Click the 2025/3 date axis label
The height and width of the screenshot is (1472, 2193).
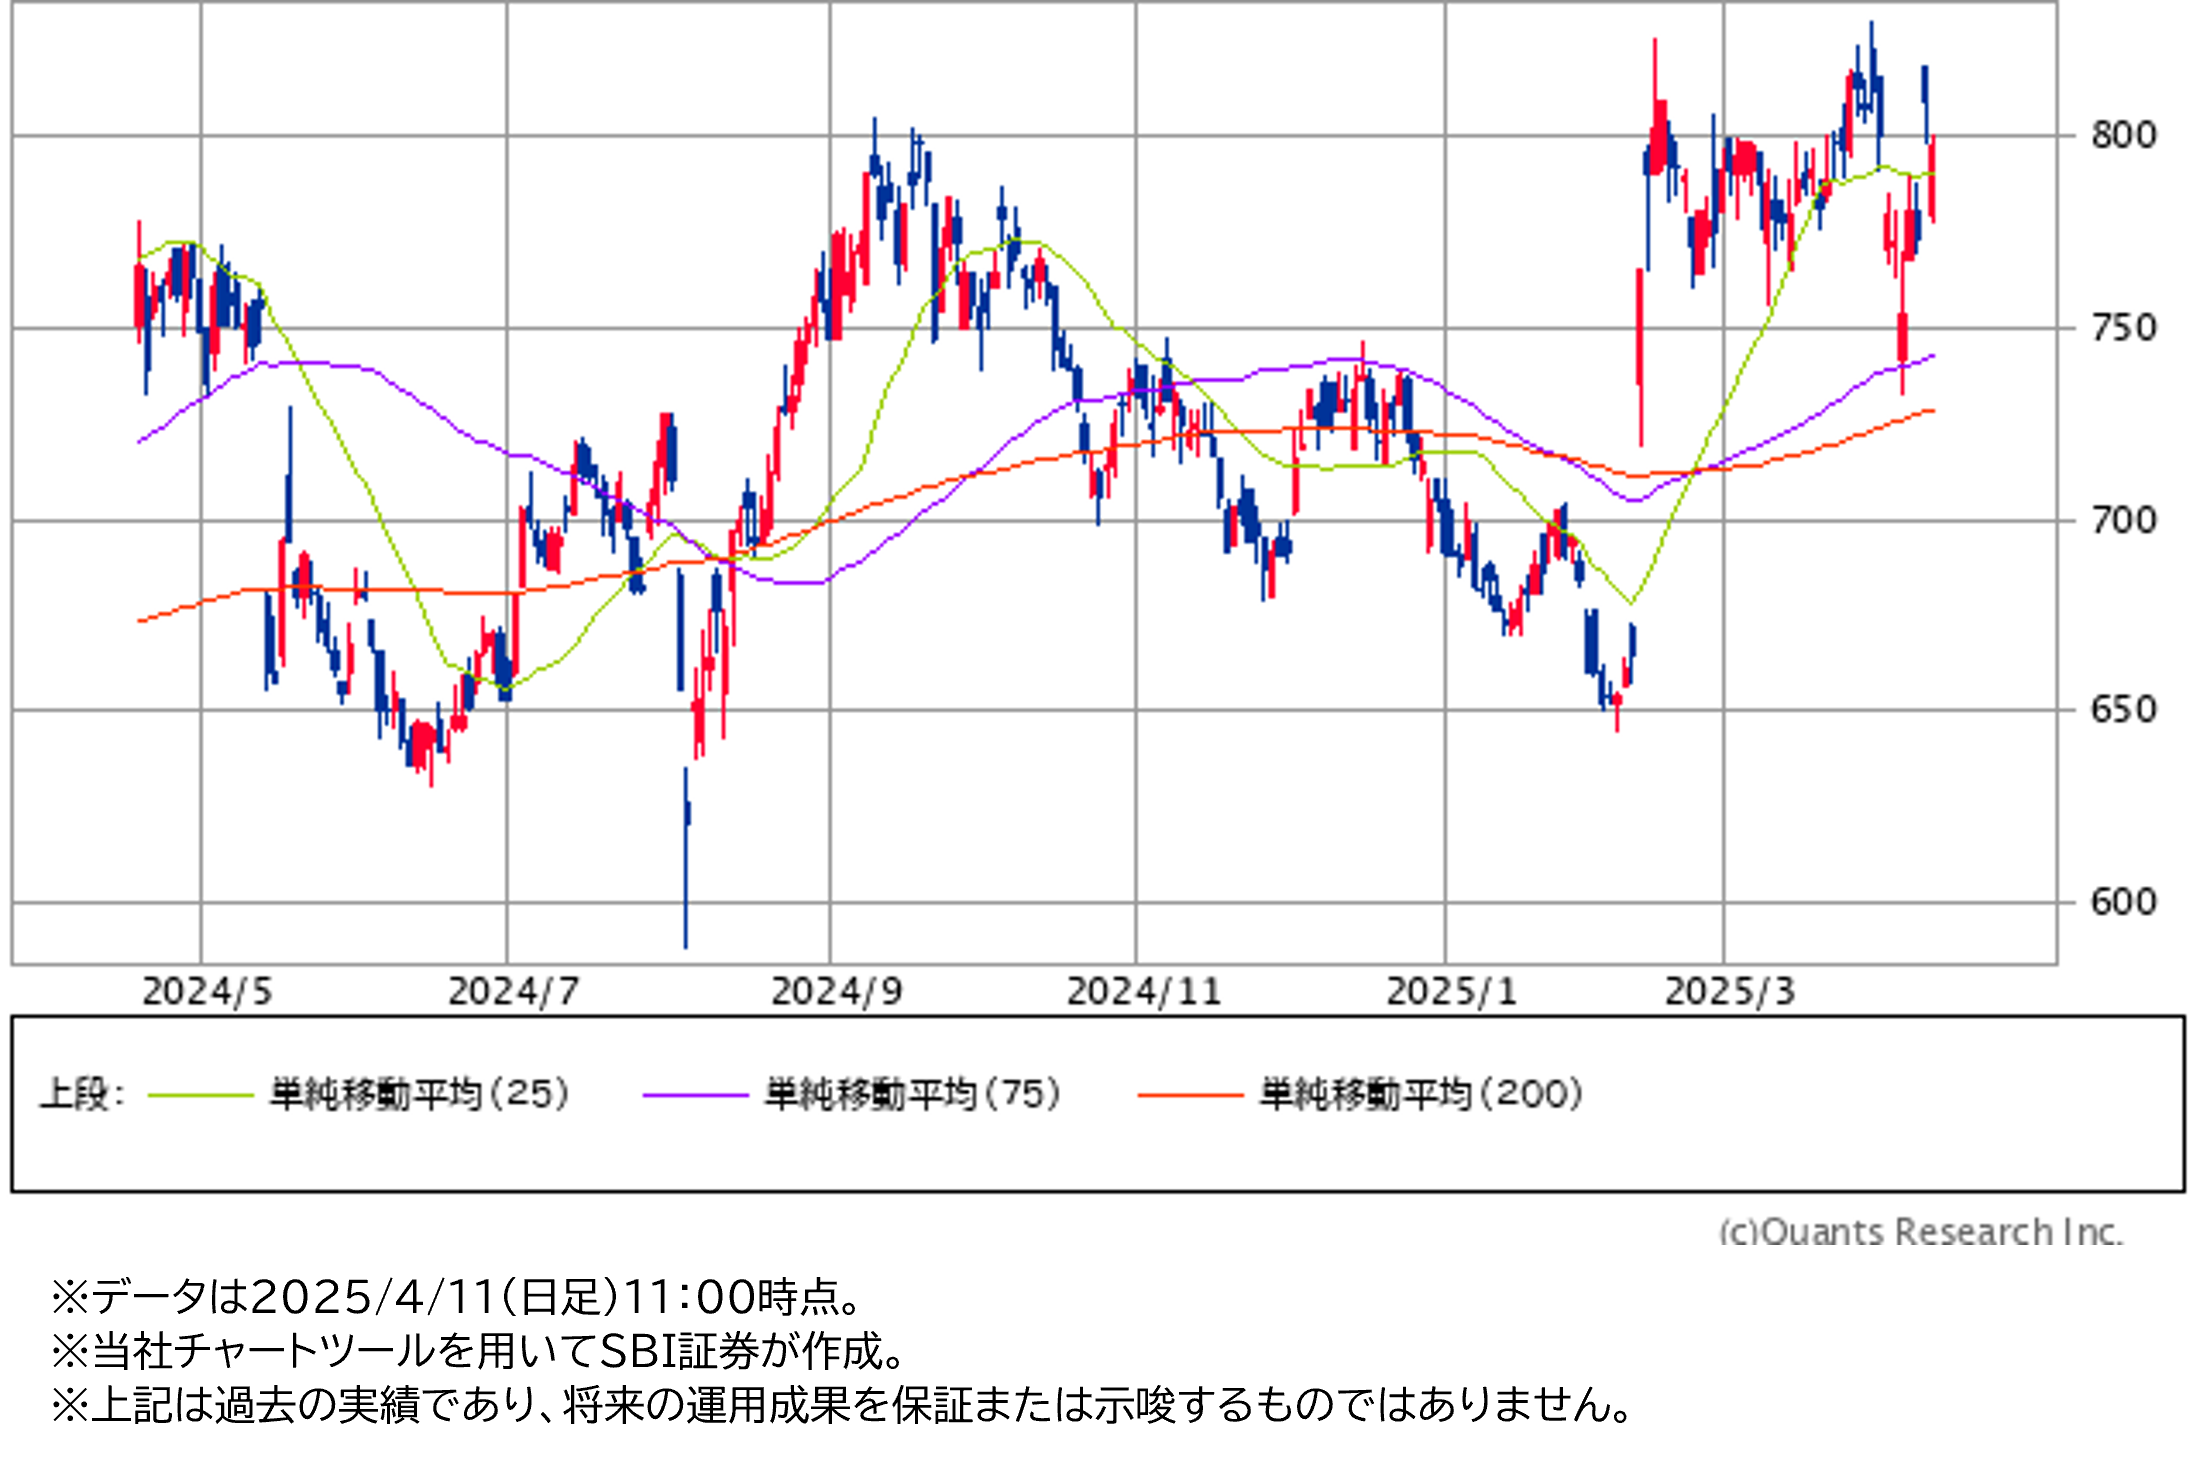click(1729, 992)
